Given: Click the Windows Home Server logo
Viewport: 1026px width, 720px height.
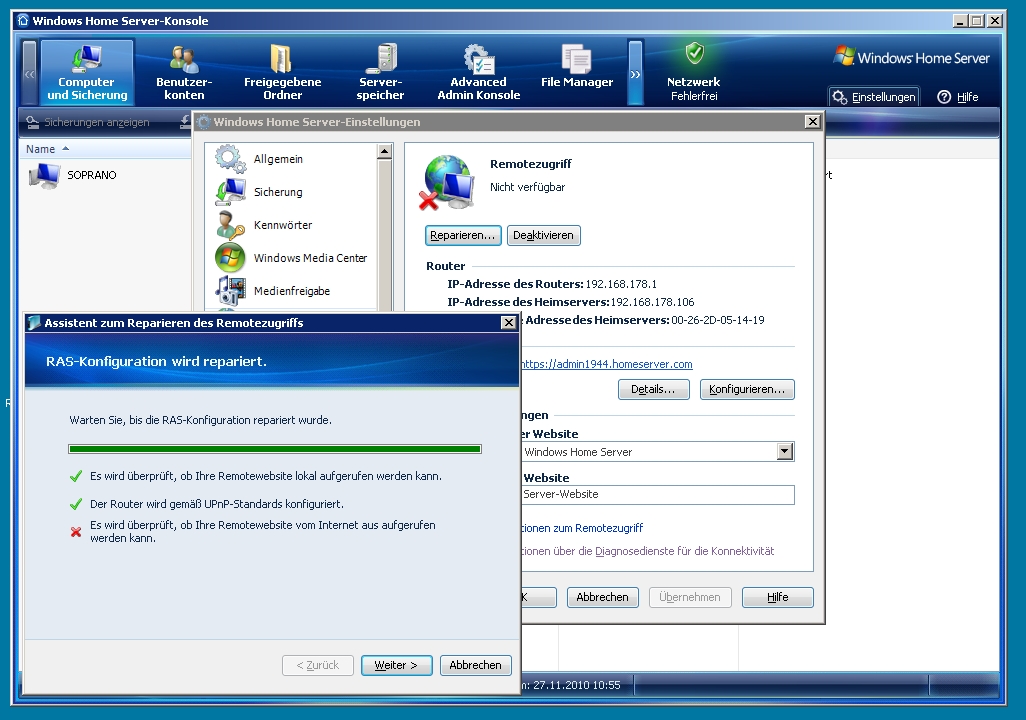Looking at the screenshot, I should (x=911, y=58).
